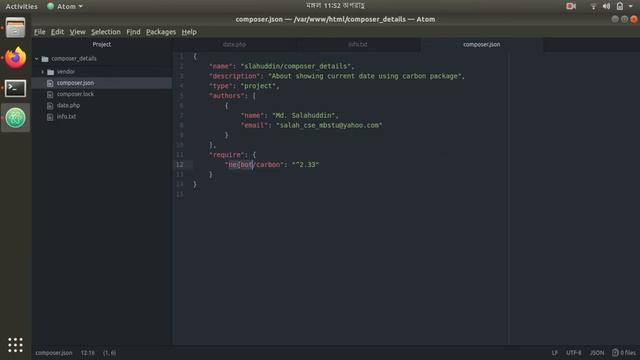Click "slahuddin/composer_details" name value
Screen dimensions: 640x360
[296, 66]
